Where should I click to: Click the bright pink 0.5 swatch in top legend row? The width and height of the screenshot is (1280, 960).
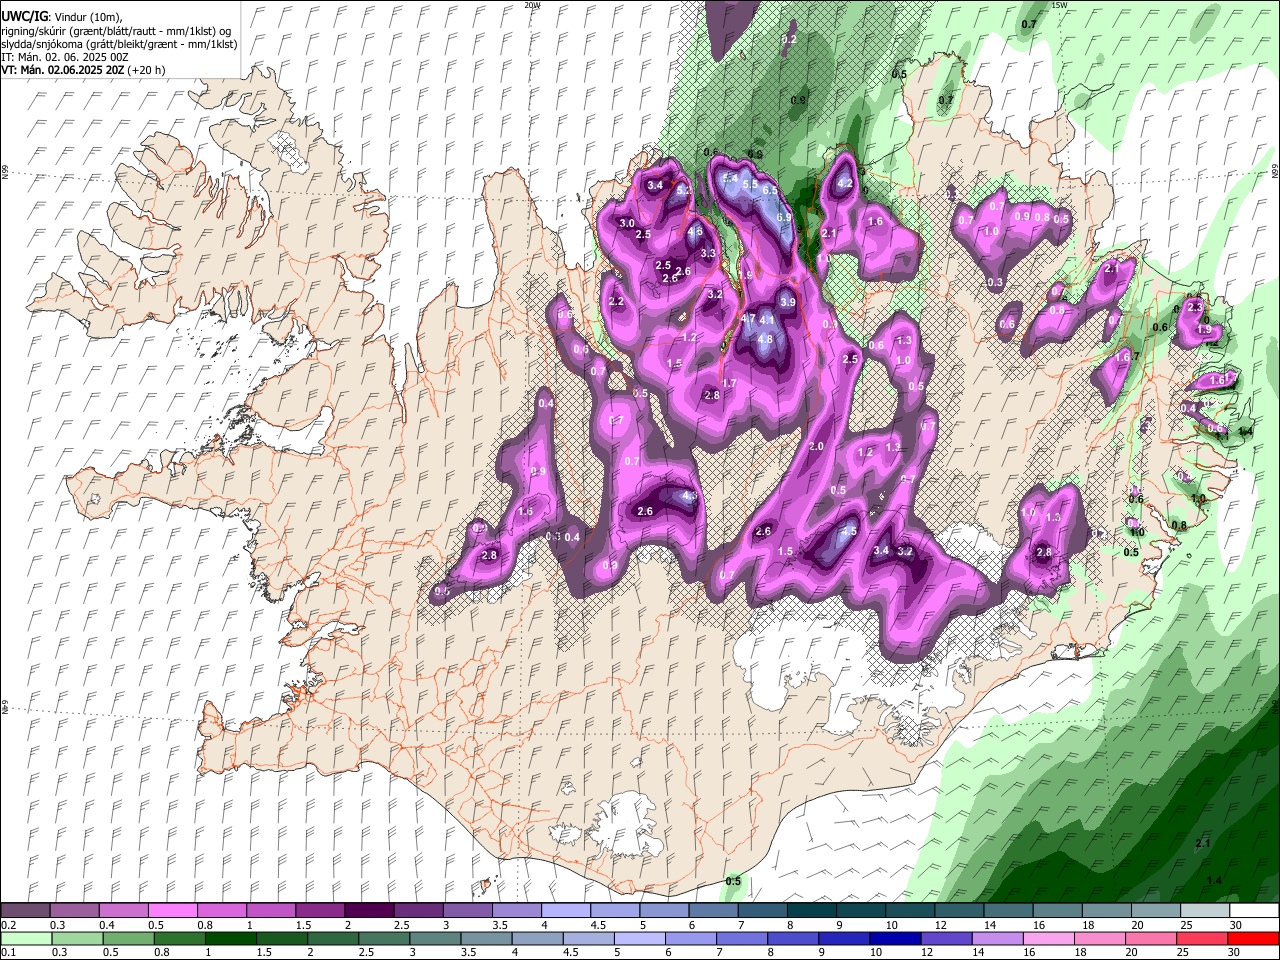click(173, 911)
